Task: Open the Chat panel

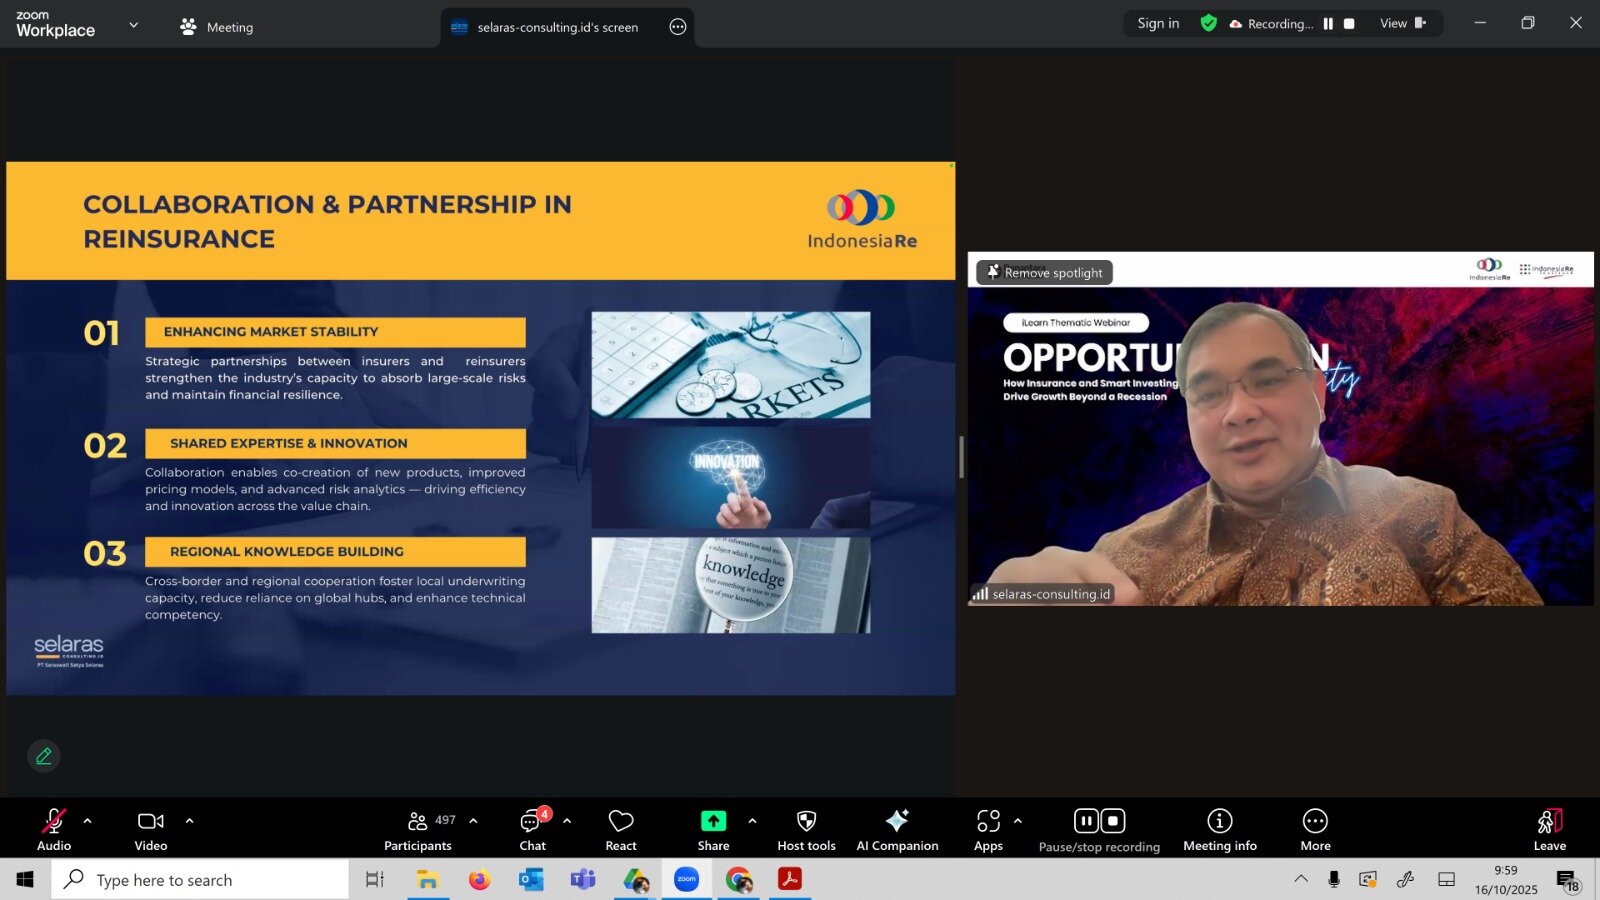Action: [532, 830]
